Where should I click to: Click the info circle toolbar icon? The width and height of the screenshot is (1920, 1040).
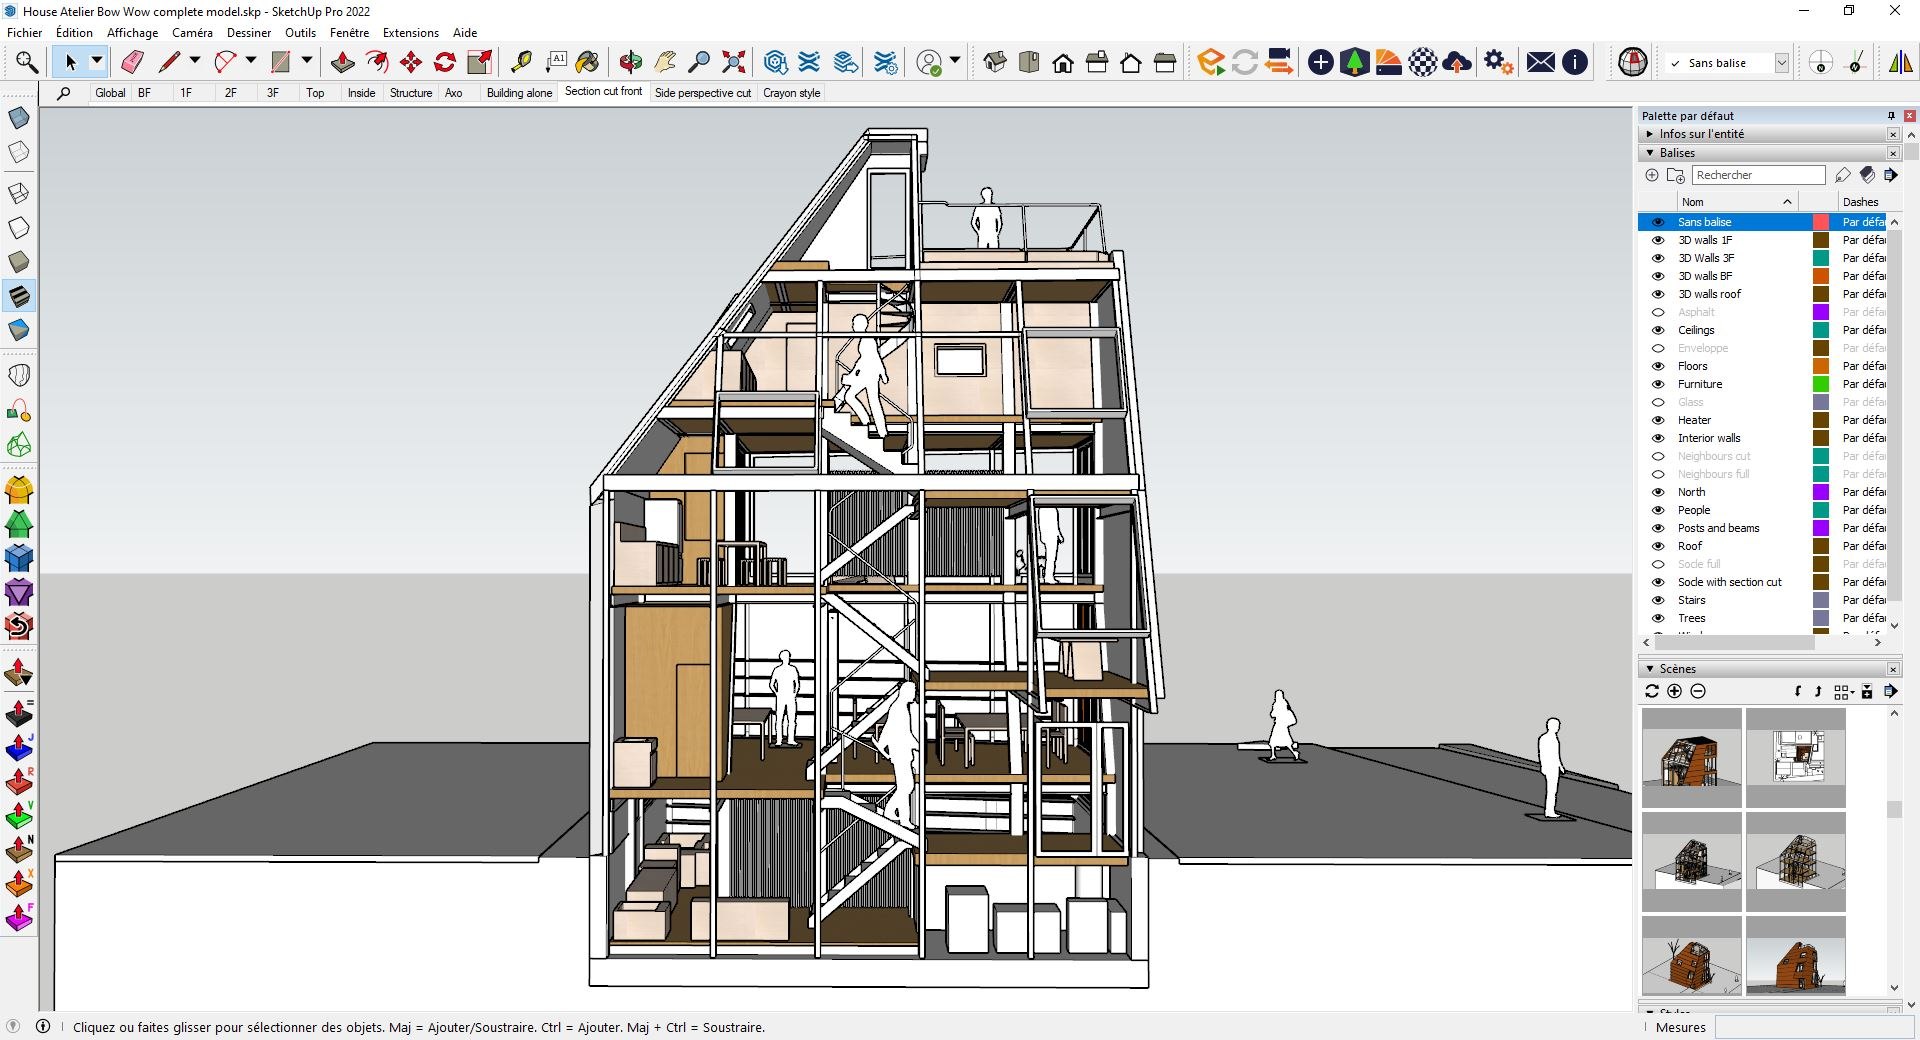tap(1575, 62)
